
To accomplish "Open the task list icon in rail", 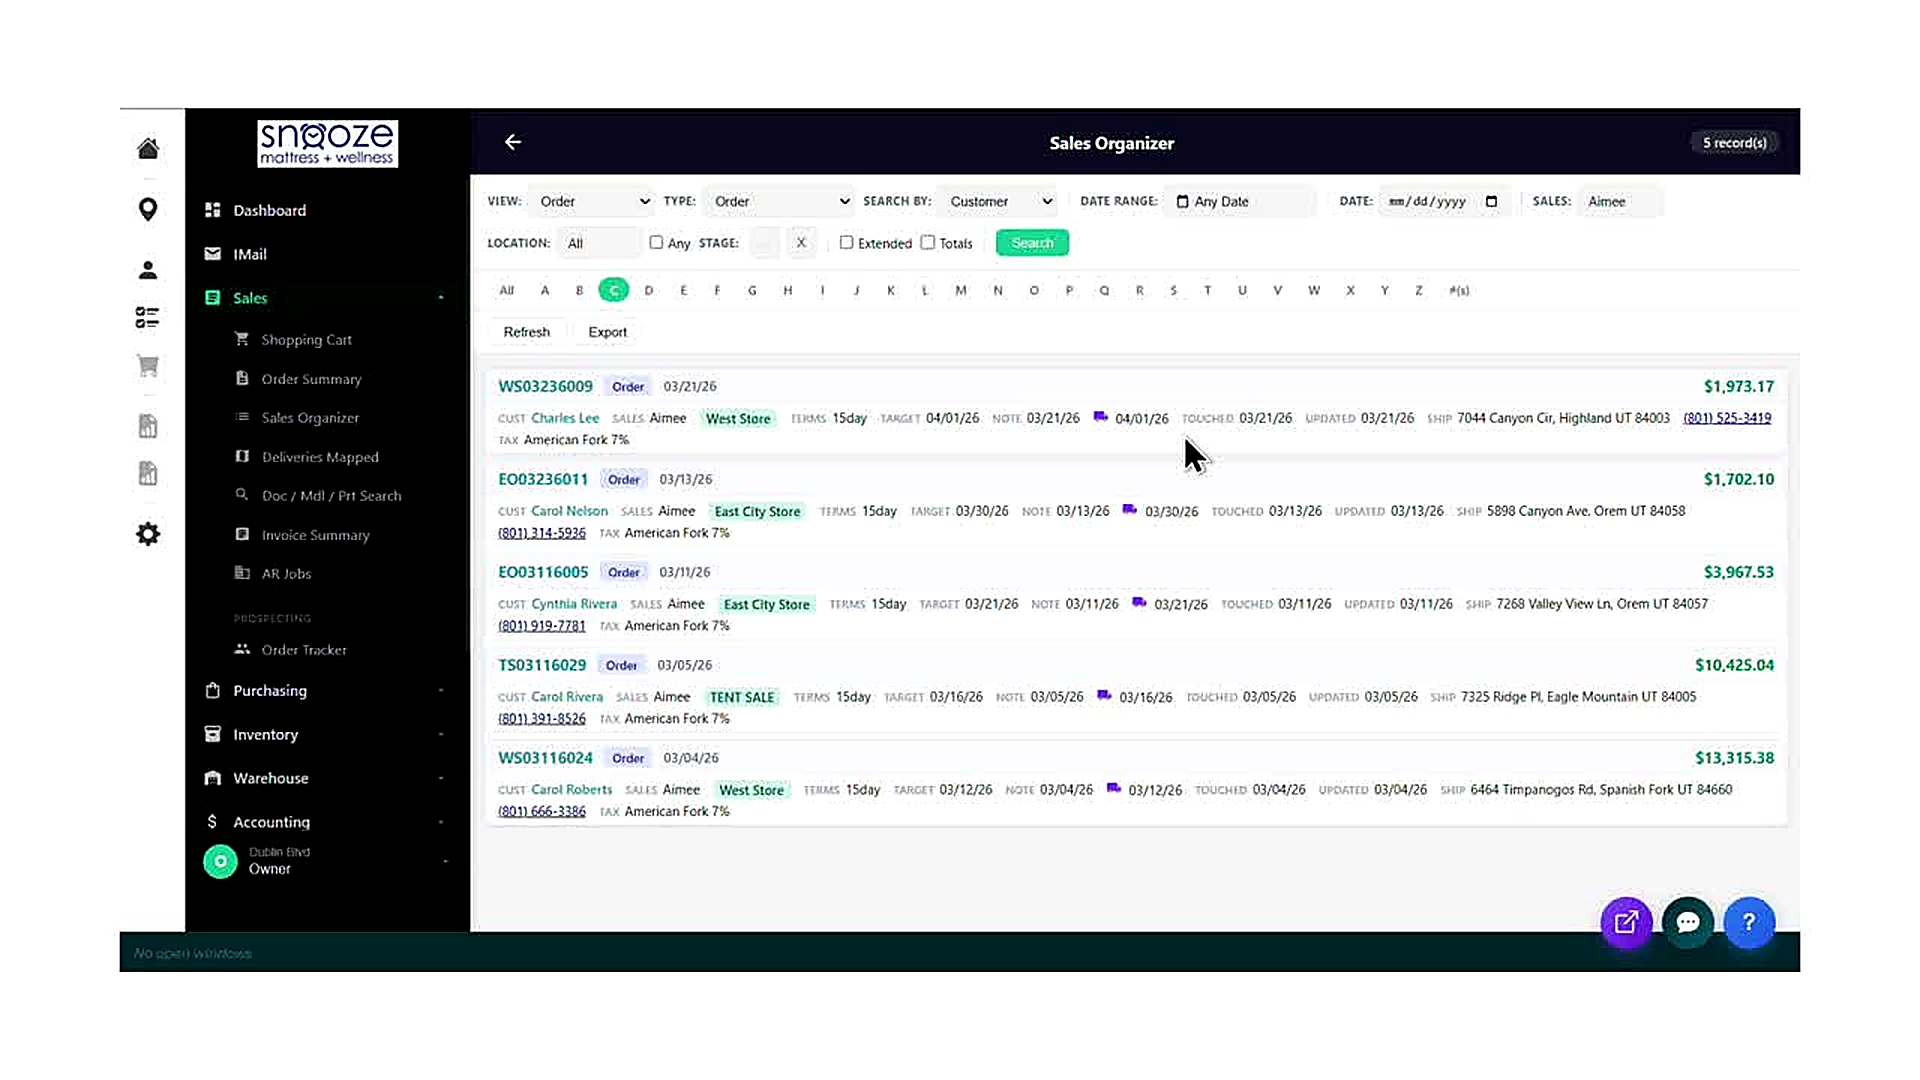I will (x=148, y=318).
